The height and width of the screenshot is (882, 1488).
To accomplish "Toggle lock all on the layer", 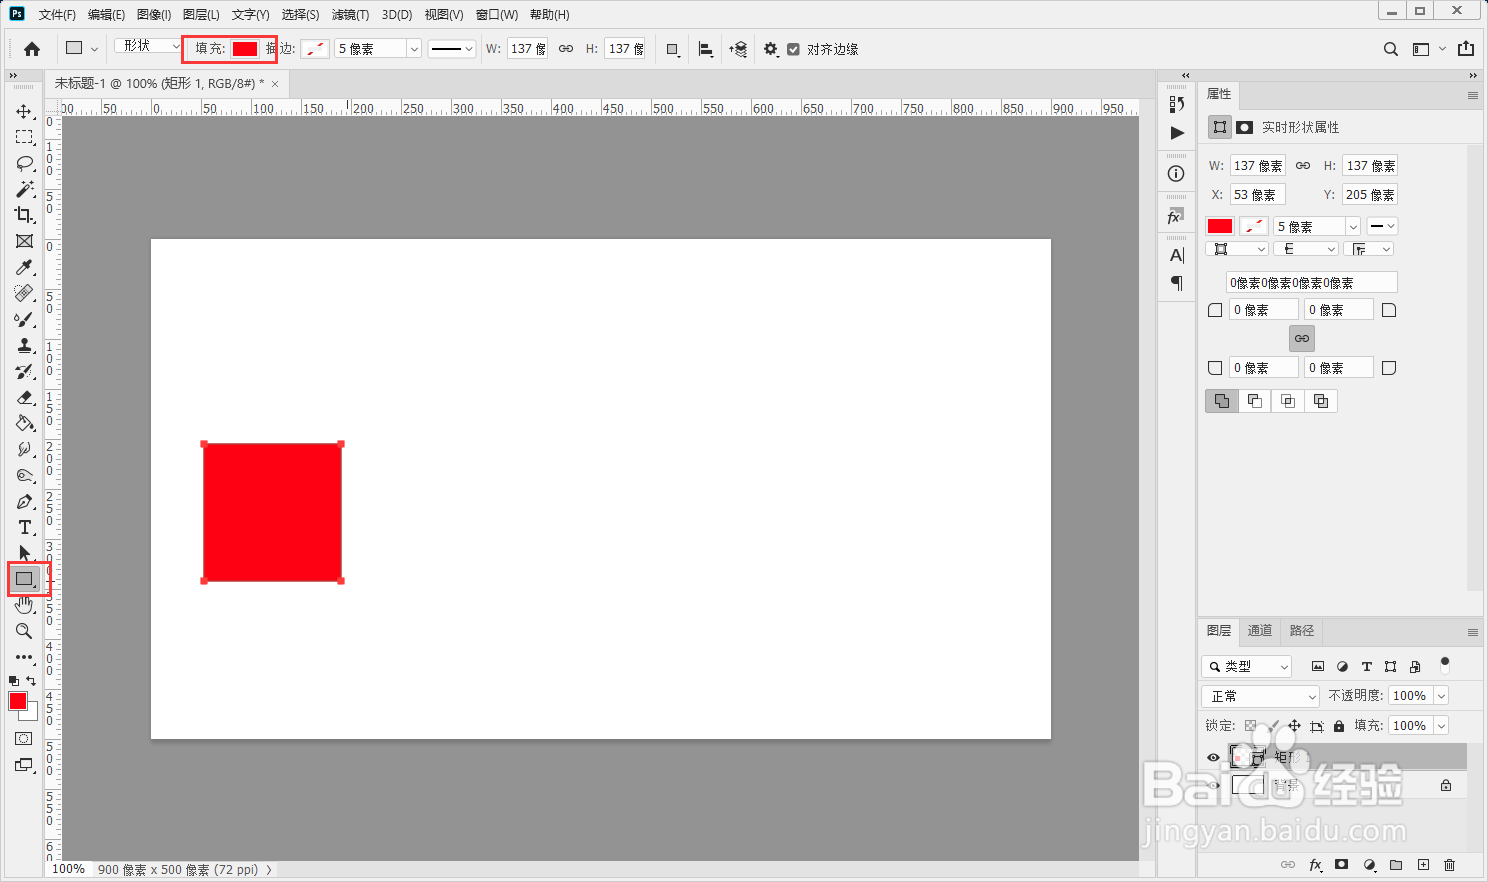I will (x=1339, y=726).
